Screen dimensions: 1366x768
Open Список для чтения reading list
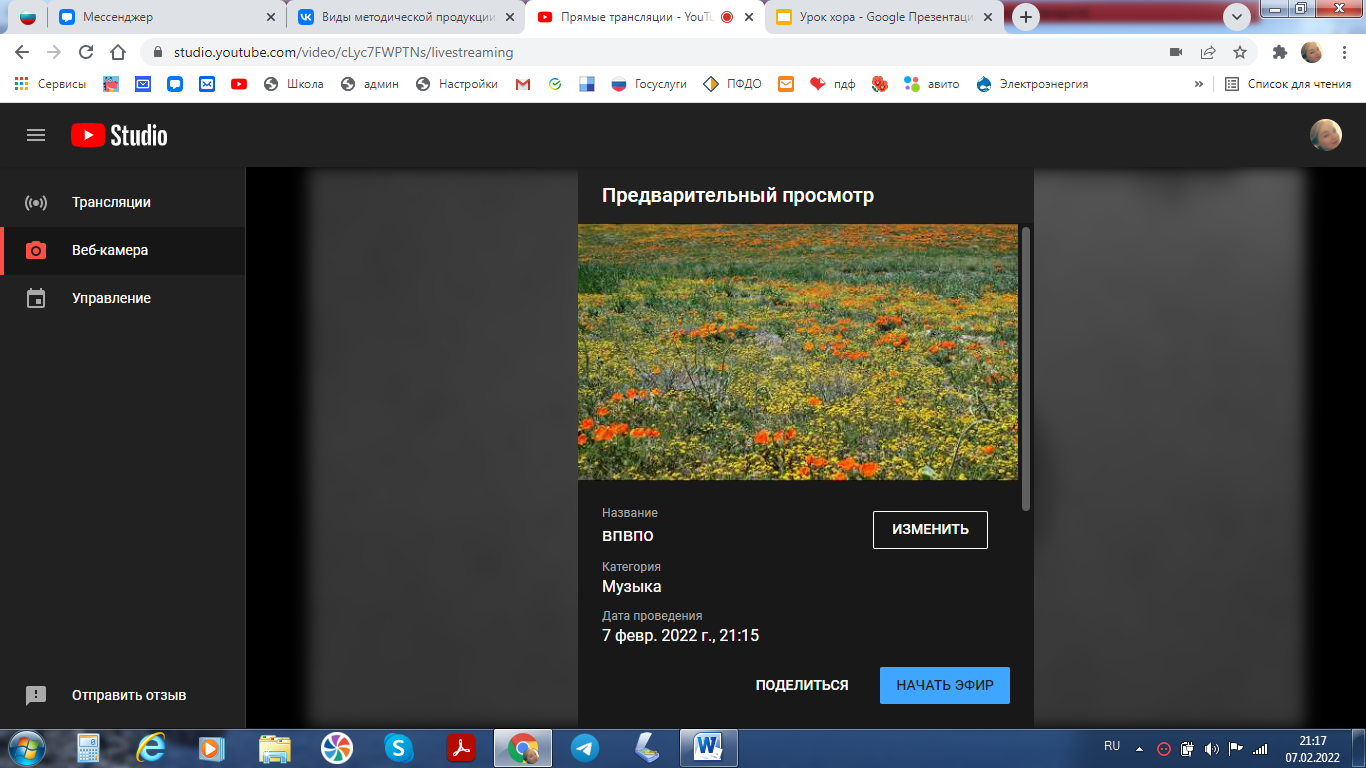[x=1288, y=84]
